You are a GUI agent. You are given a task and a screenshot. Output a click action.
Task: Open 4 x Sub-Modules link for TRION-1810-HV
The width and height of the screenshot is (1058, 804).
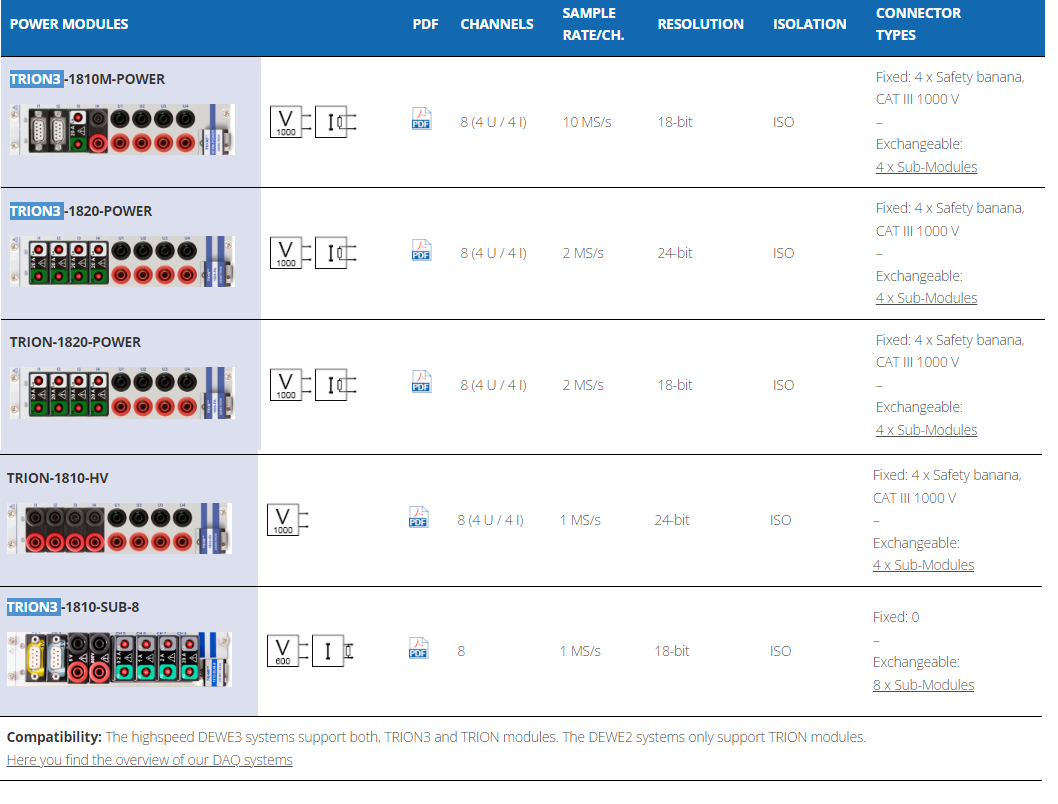point(923,565)
